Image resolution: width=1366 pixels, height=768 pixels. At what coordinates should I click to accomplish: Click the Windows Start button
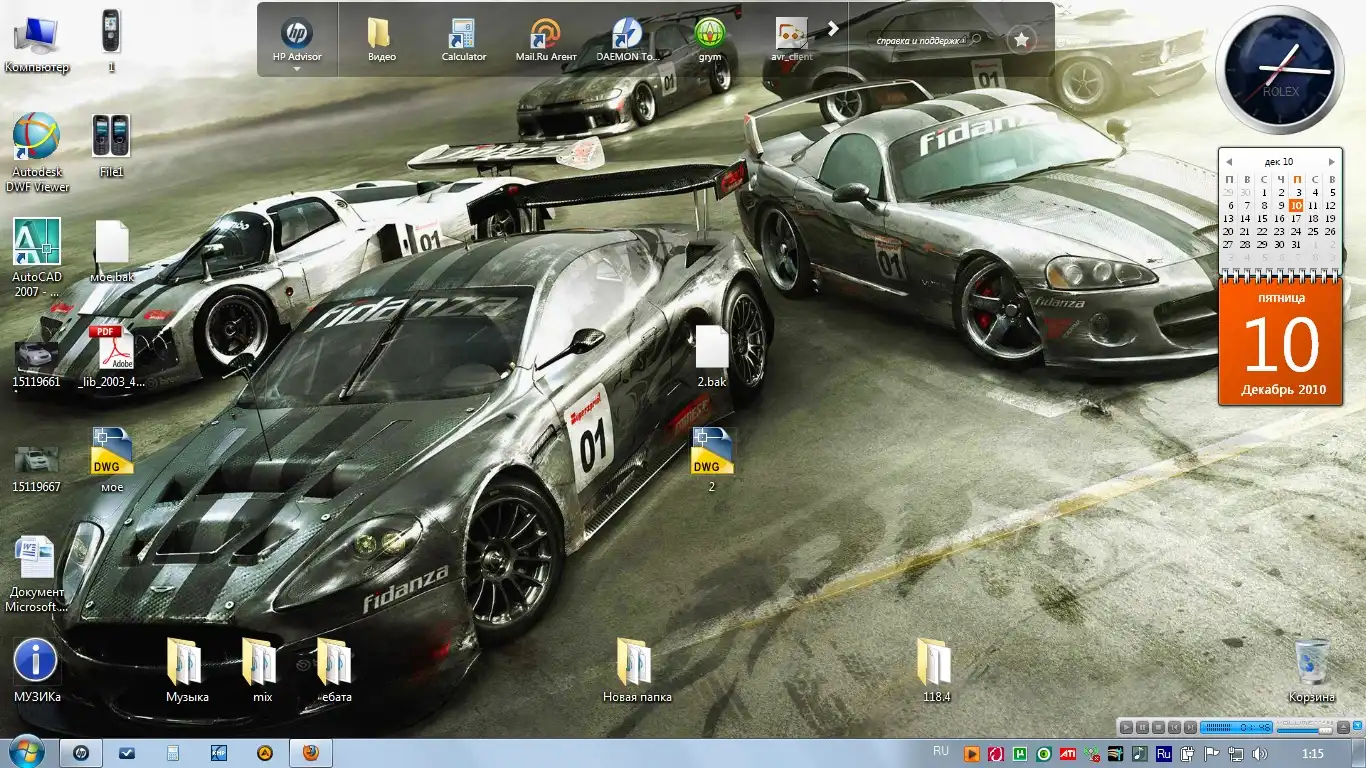tap(26, 752)
